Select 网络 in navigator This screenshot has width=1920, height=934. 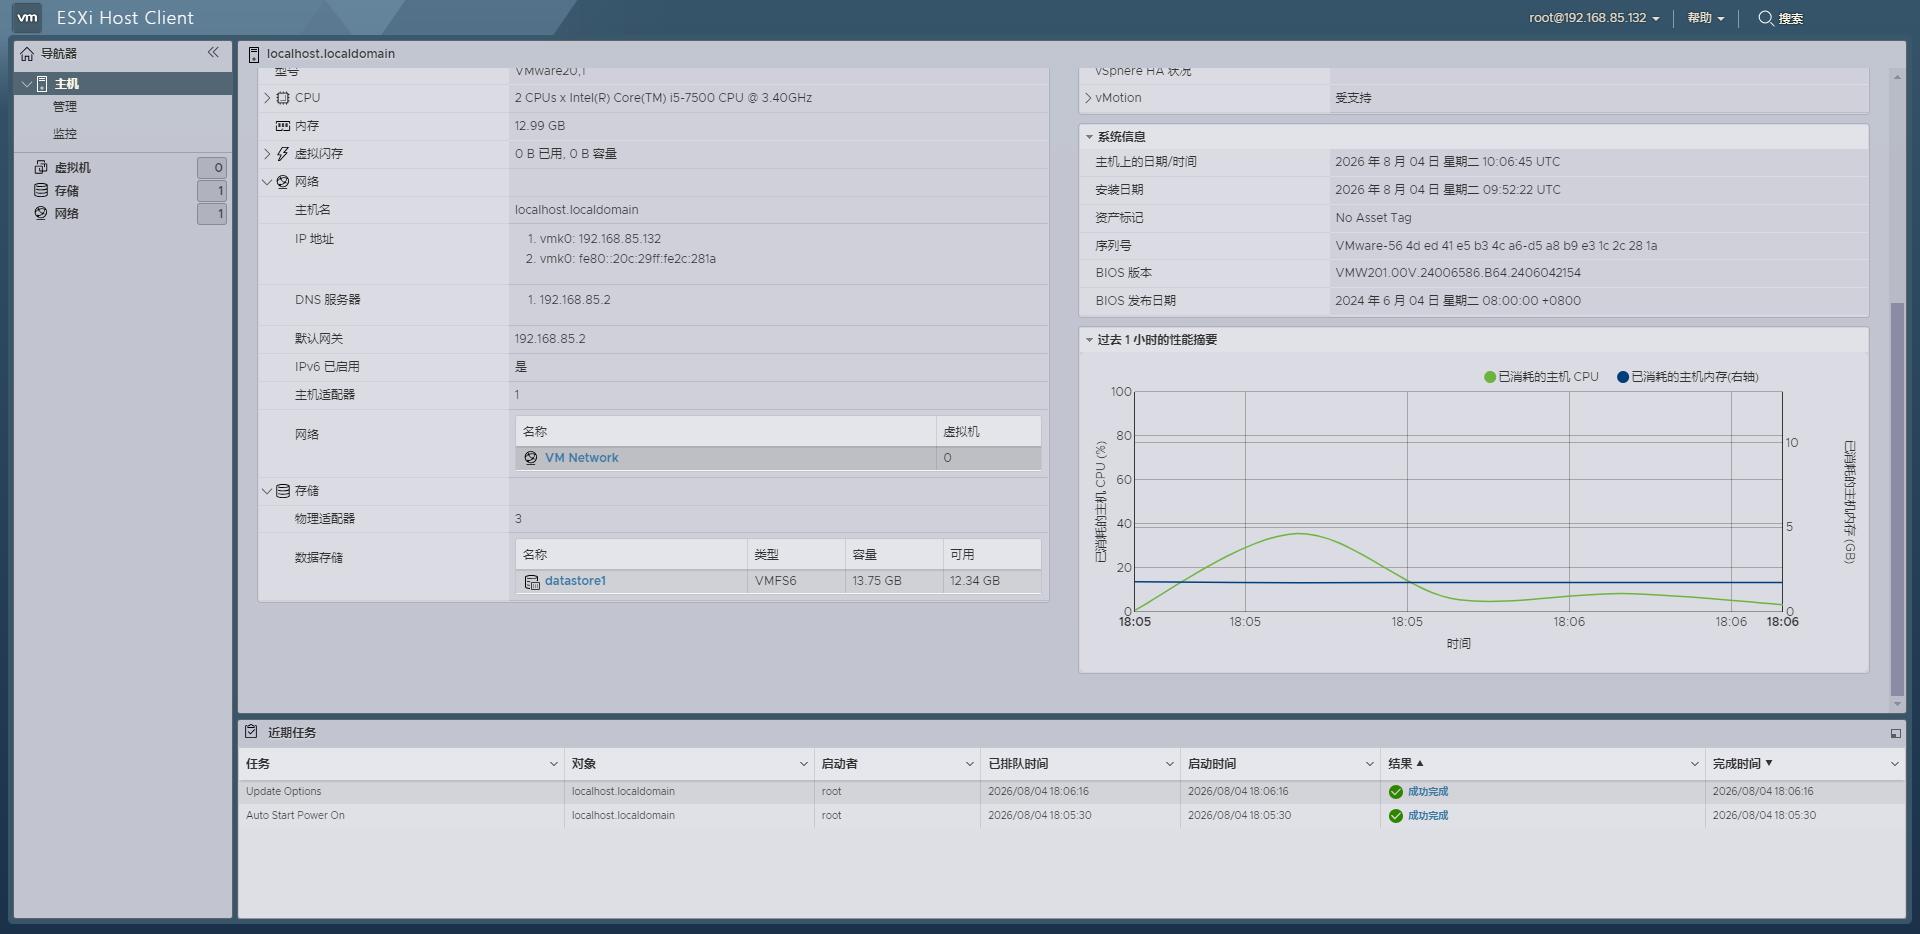pyautogui.click(x=66, y=214)
